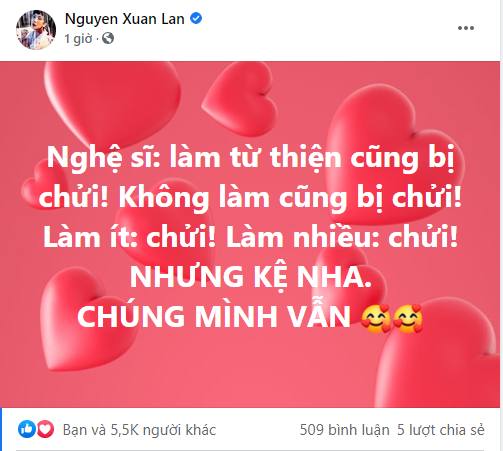Open Nguyen Xuan Lan's profile picture
Screen dimensions: 503x451
click(36, 30)
